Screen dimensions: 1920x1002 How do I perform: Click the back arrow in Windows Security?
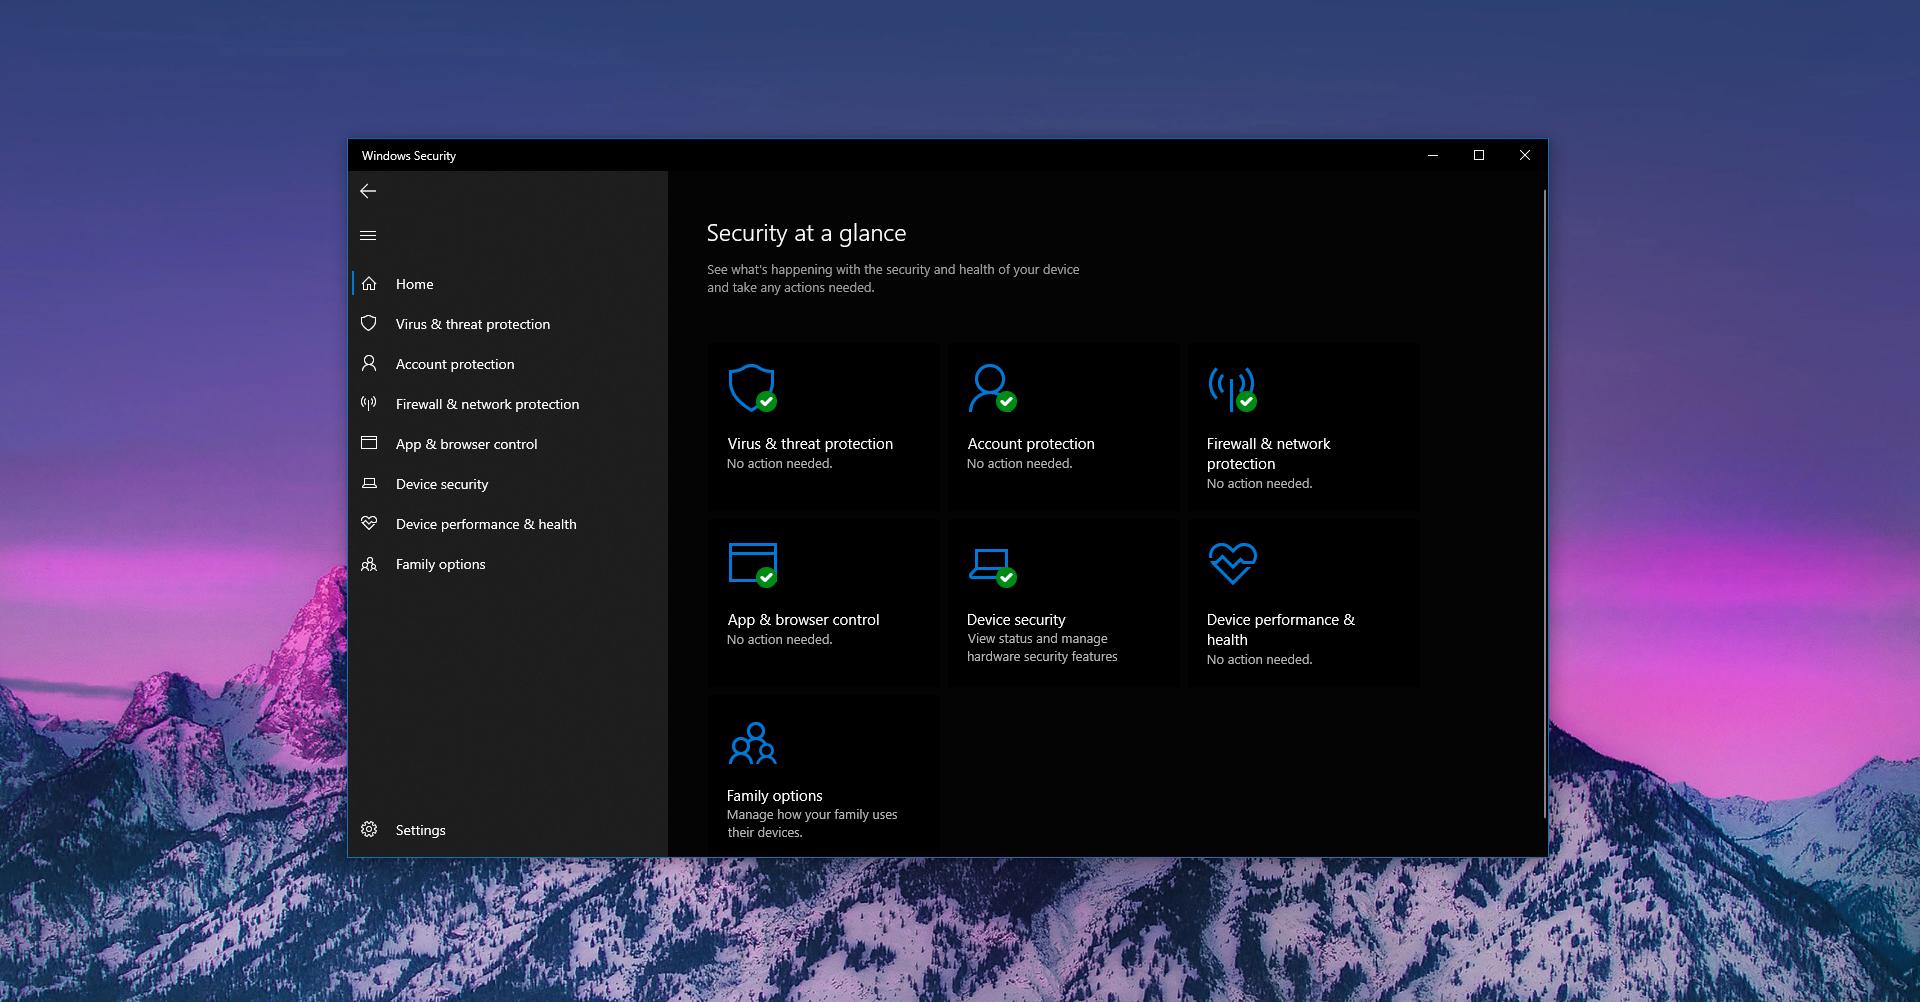tap(368, 191)
